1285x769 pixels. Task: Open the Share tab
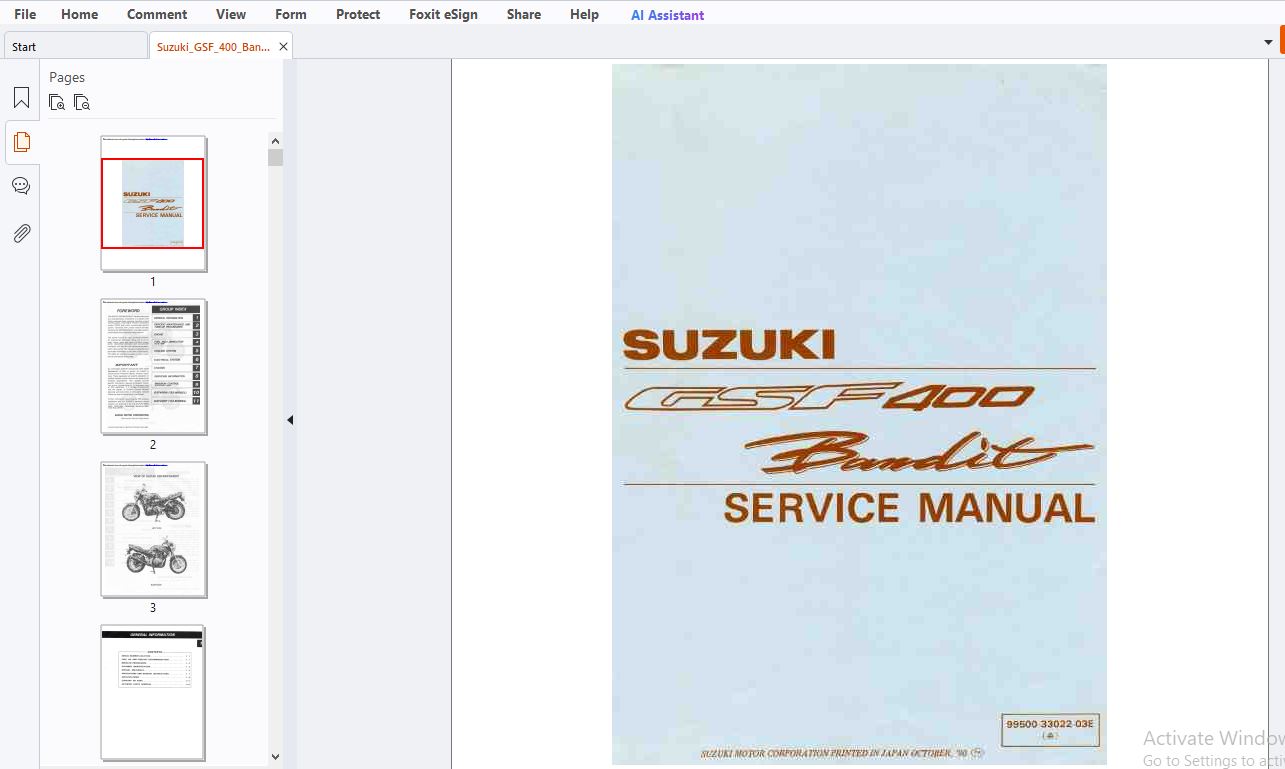524,14
